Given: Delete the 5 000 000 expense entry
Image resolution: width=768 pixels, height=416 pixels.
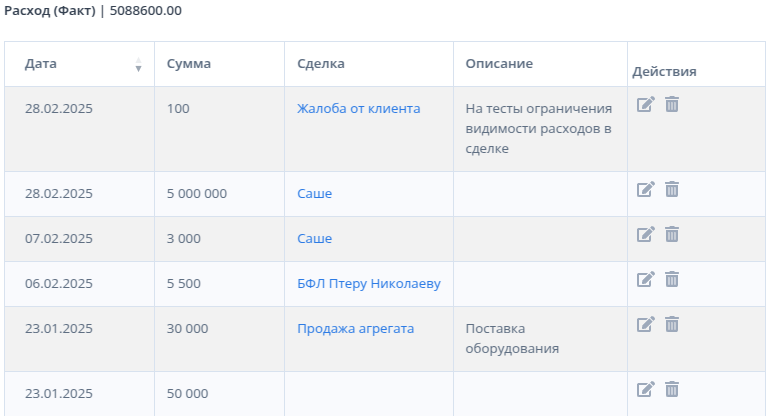Looking at the screenshot, I should point(672,189).
